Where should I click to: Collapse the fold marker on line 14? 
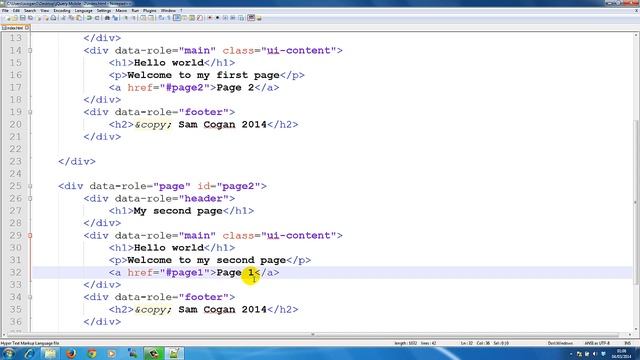coord(30,51)
